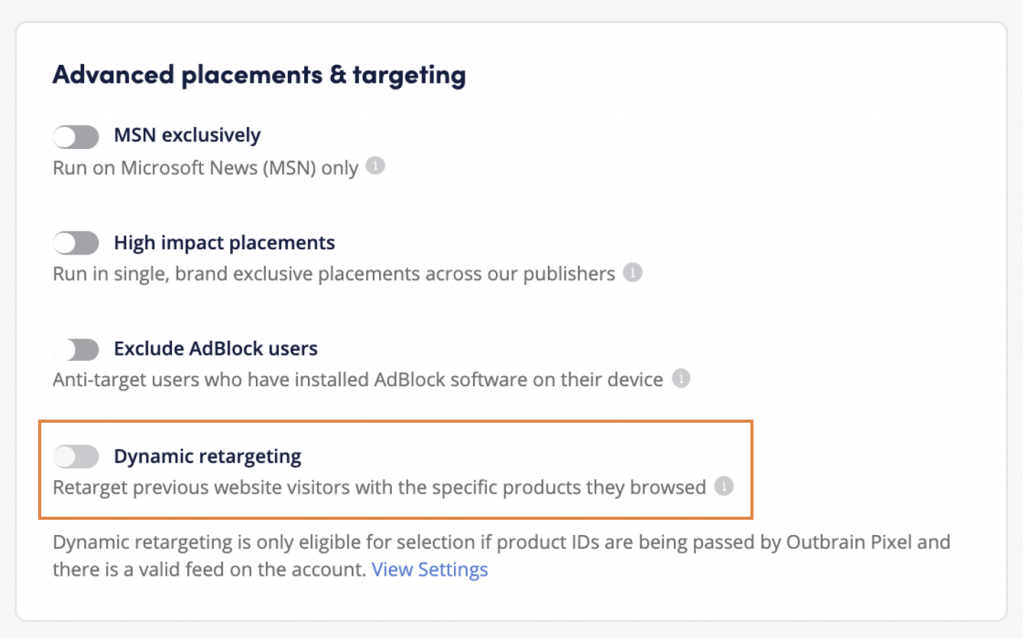Screen dimensions: 1024x639
Task: Toggle the MSN exclusively switch
Action: point(76,136)
